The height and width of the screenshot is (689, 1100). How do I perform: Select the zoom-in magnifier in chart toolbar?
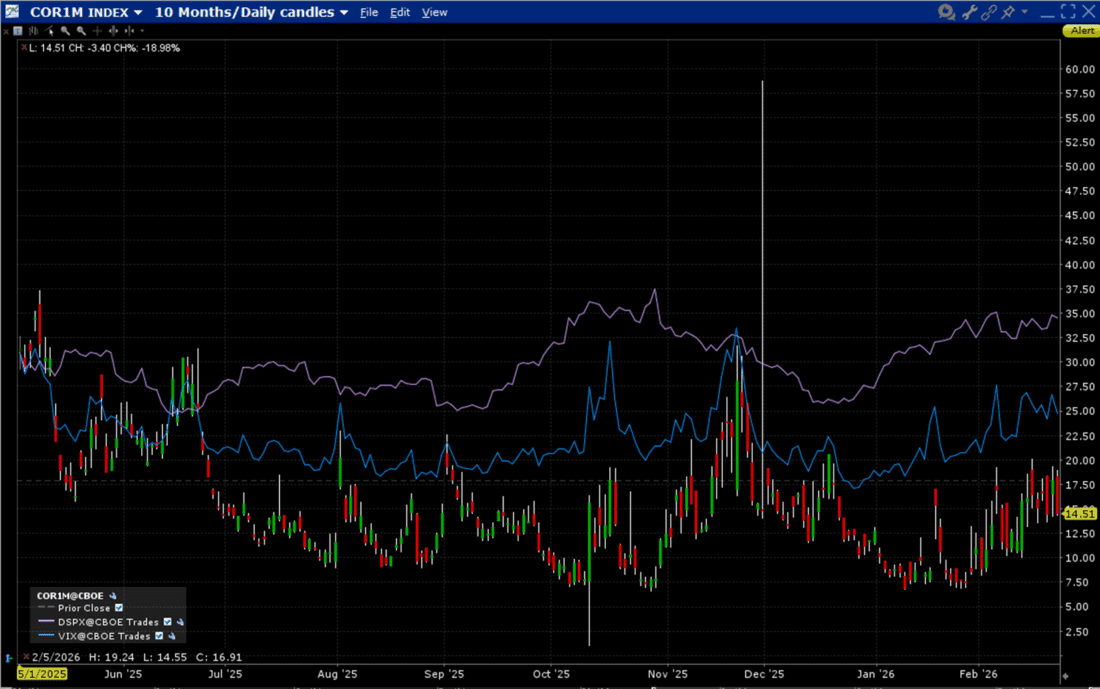pyautogui.click(x=65, y=31)
